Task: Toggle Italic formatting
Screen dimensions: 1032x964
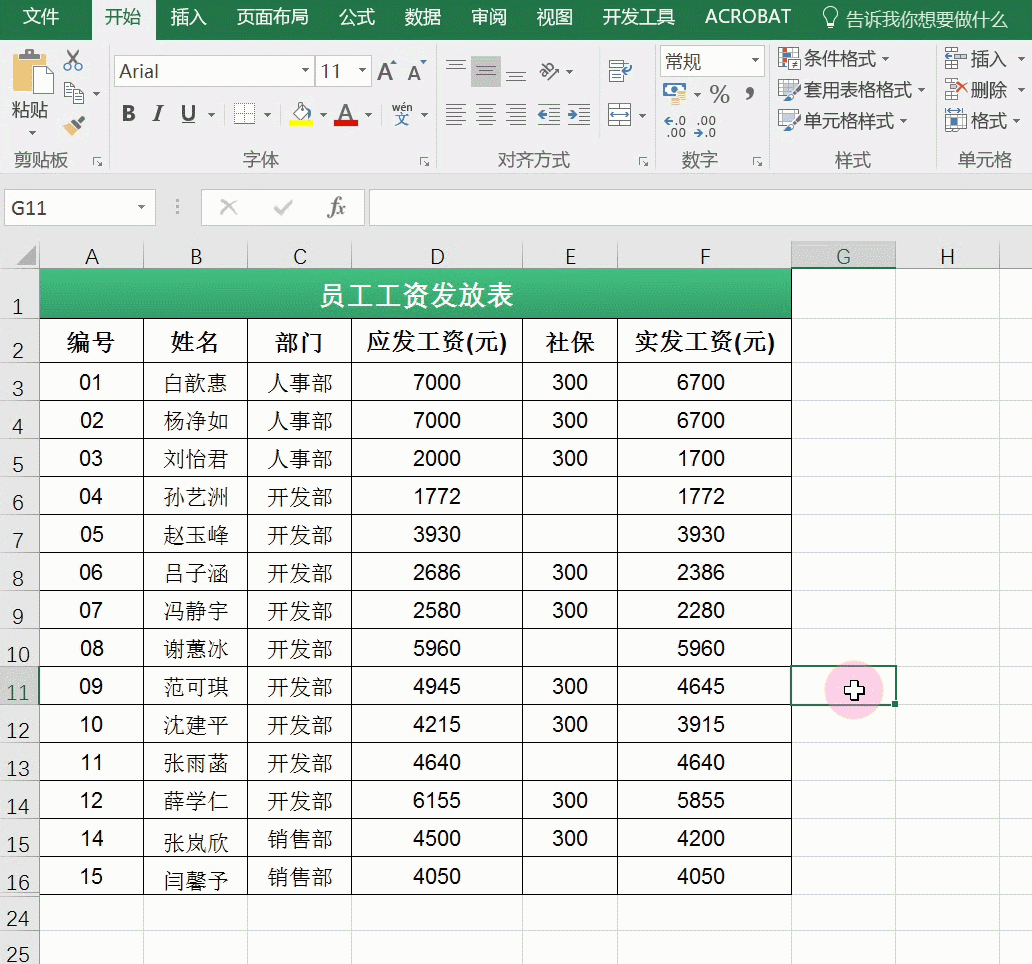Action: (x=158, y=114)
